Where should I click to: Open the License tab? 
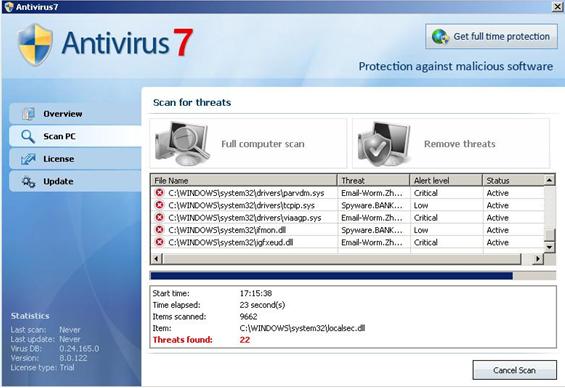(x=75, y=159)
